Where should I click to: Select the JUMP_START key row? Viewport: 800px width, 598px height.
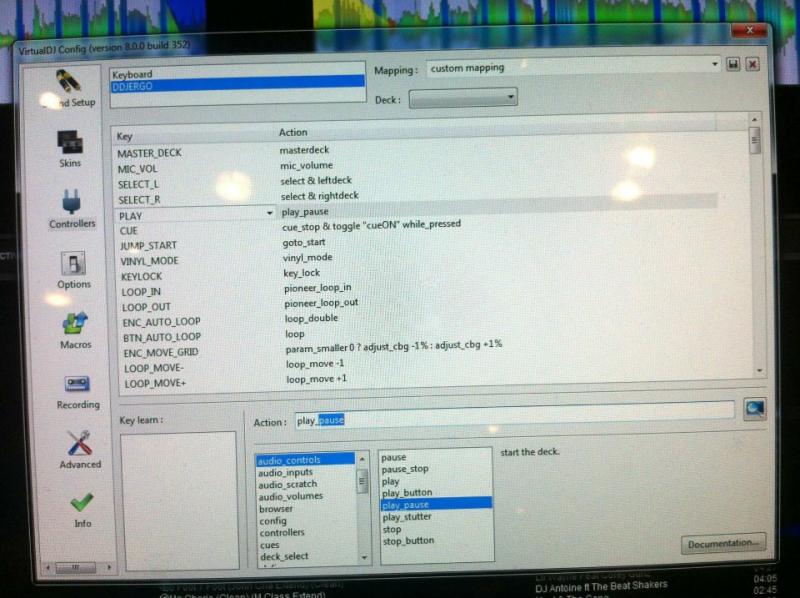148,246
